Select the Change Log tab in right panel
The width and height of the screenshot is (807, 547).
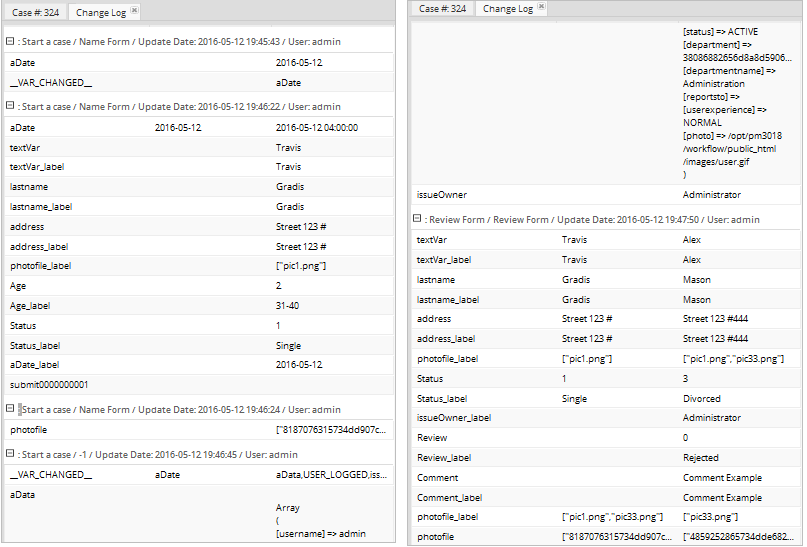coord(507,9)
